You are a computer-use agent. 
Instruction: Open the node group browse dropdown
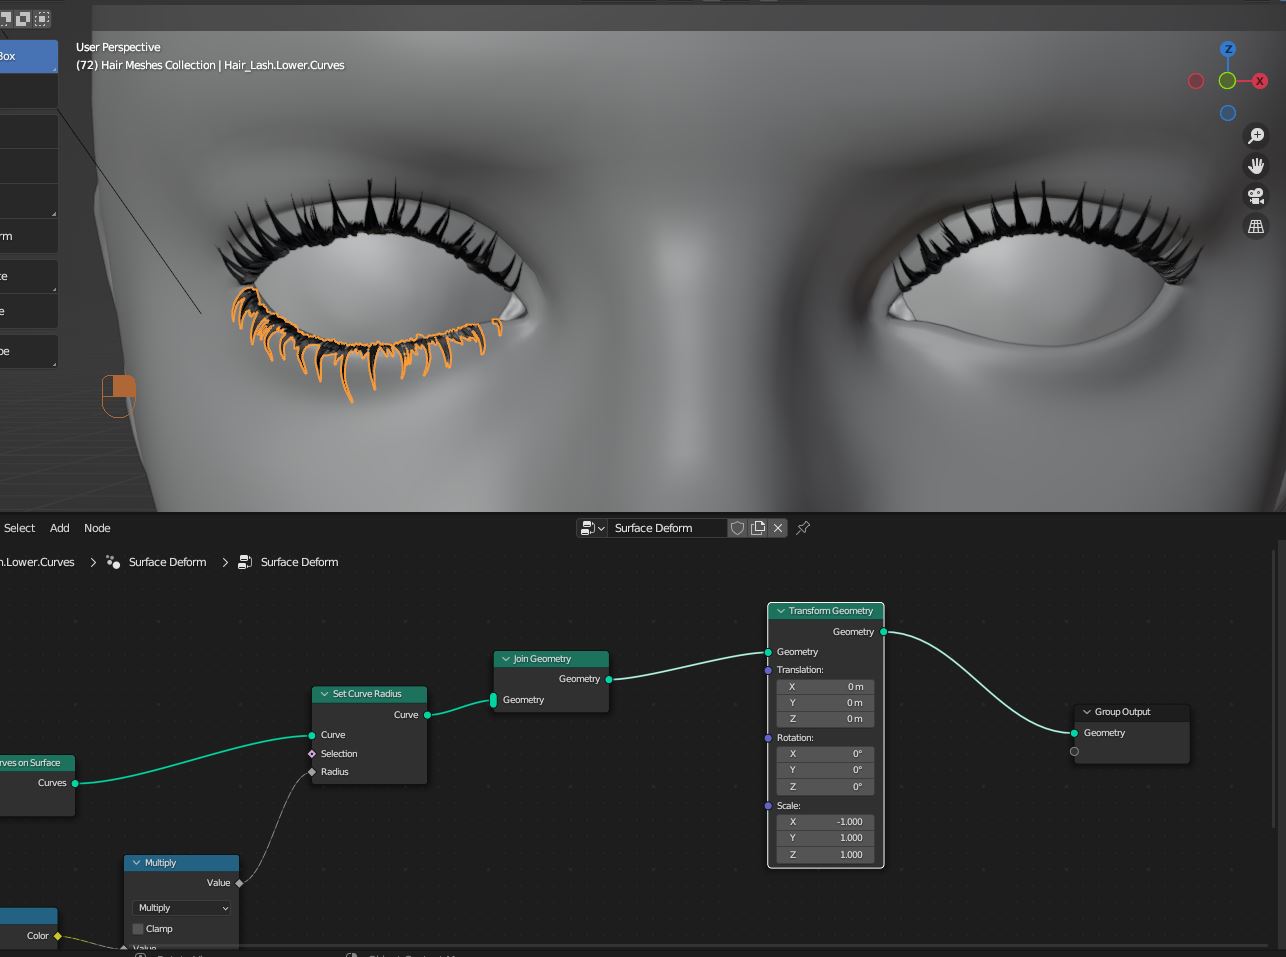(593, 528)
